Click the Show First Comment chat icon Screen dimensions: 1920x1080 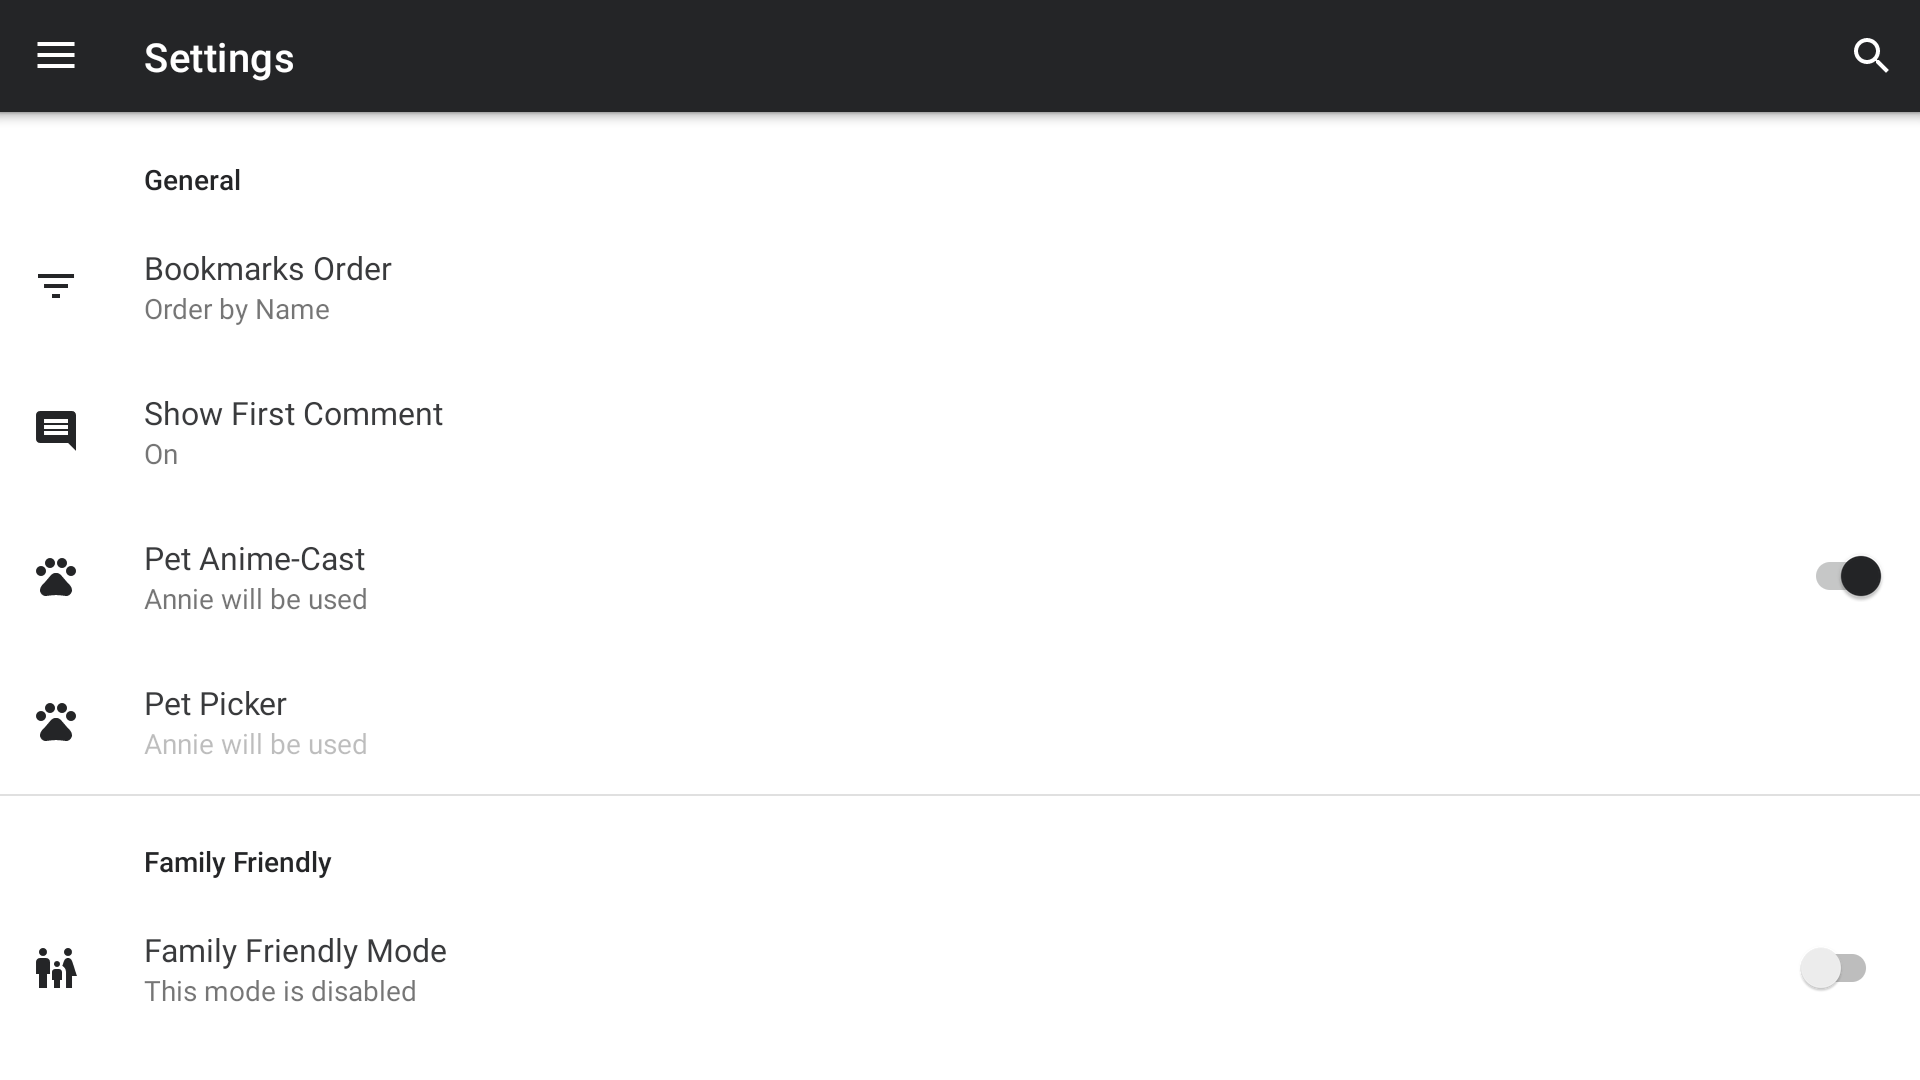coord(56,430)
